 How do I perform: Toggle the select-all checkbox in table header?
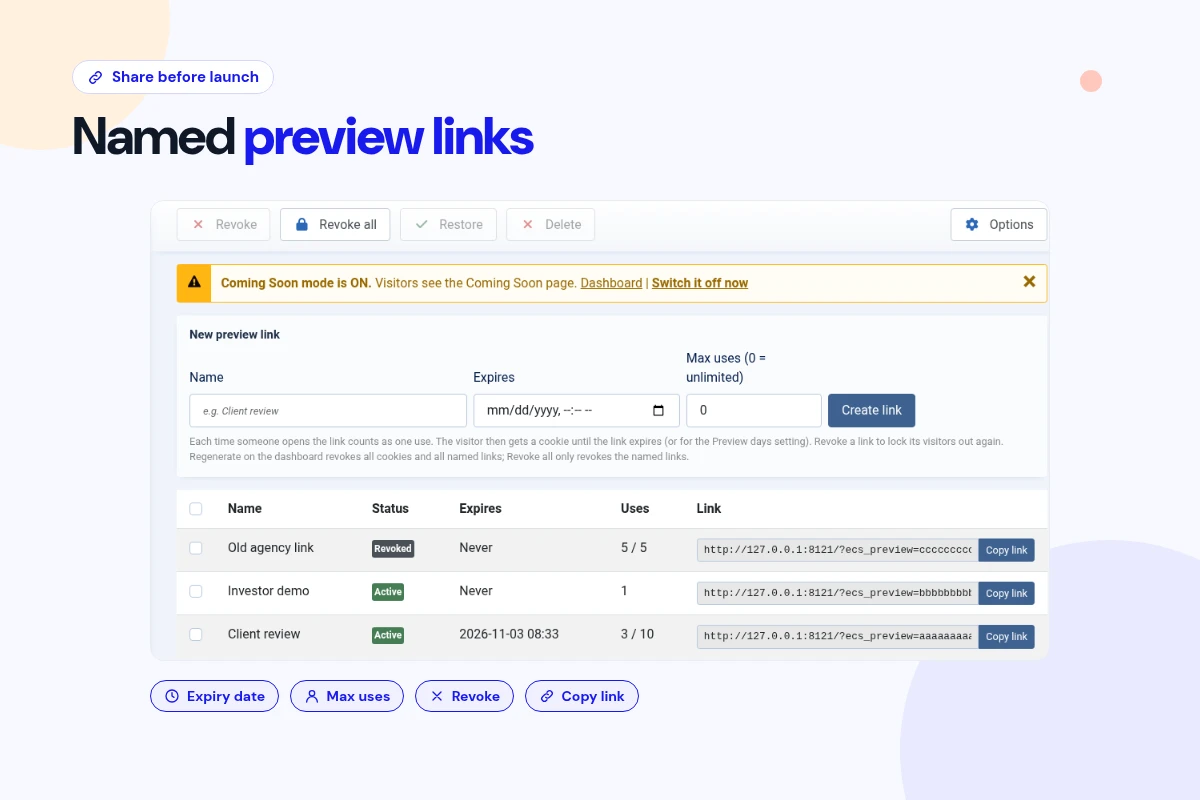(x=196, y=509)
